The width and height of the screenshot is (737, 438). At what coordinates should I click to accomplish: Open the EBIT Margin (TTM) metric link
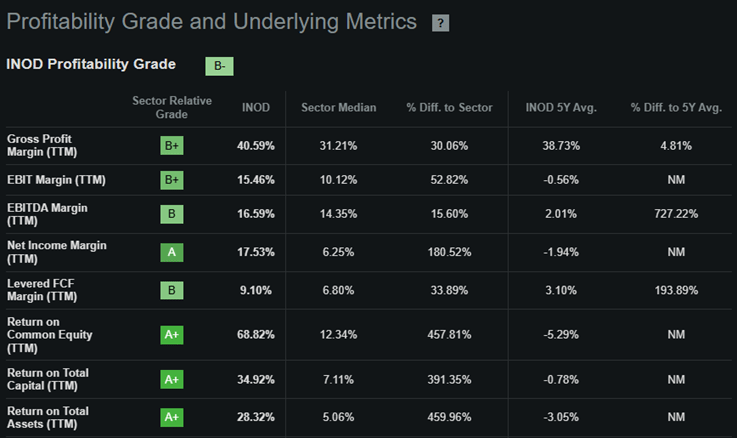click(55, 180)
